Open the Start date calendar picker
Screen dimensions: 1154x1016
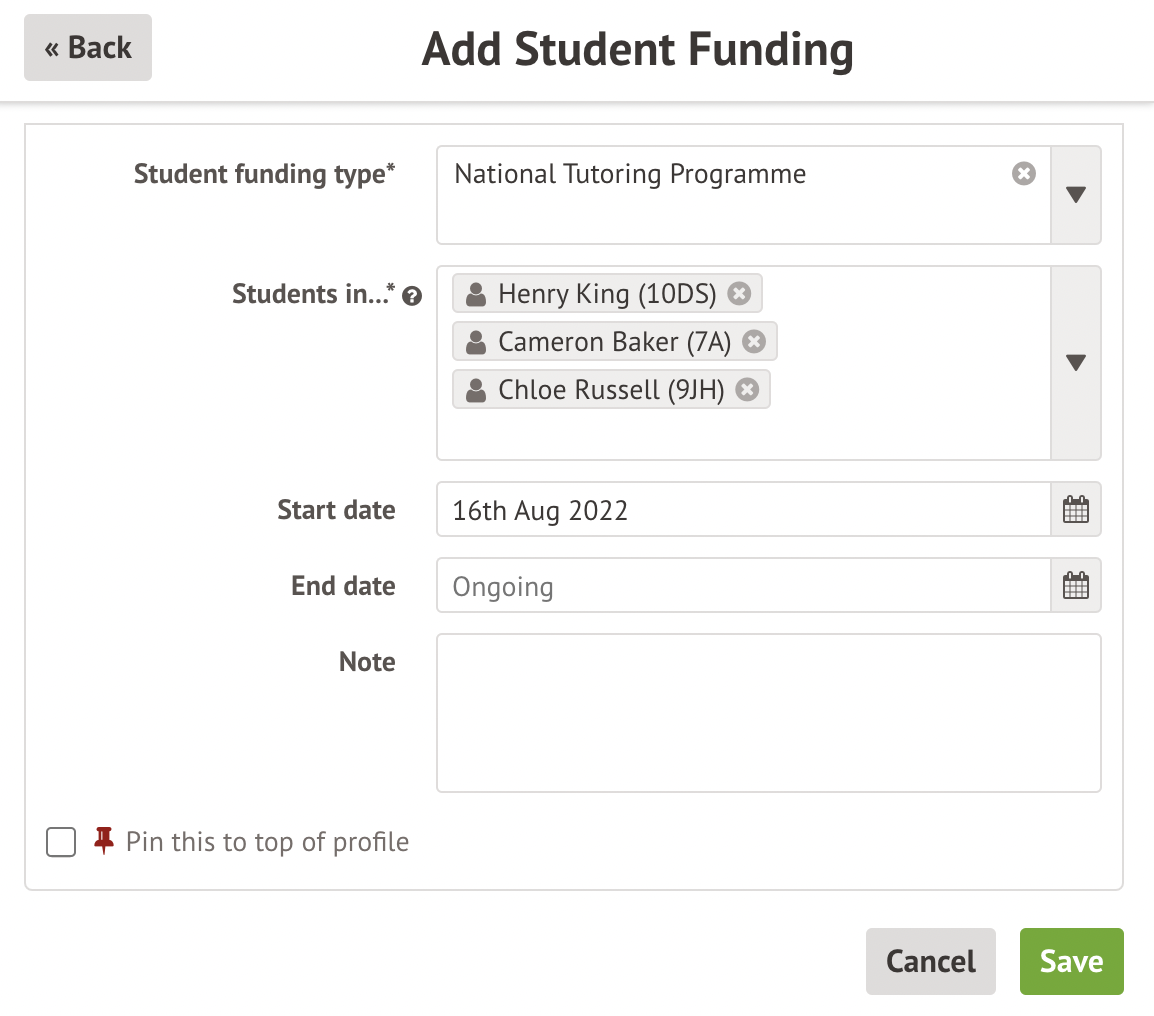point(1075,510)
